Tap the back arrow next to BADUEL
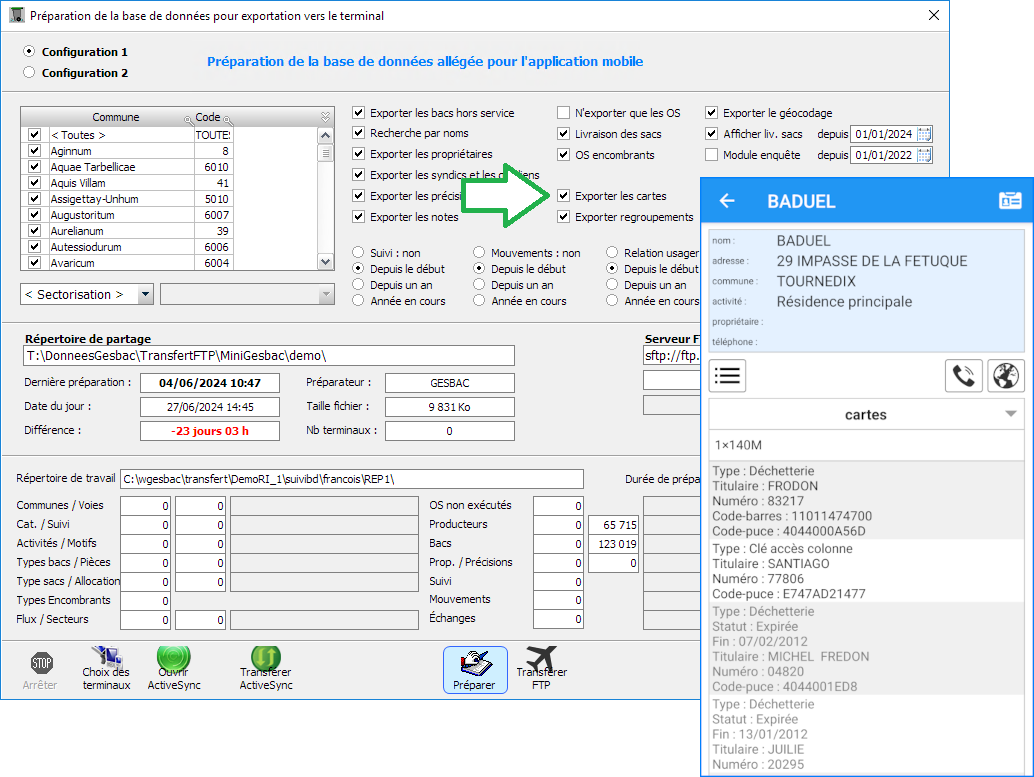The height and width of the screenshot is (777, 1034). tap(727, 201)
